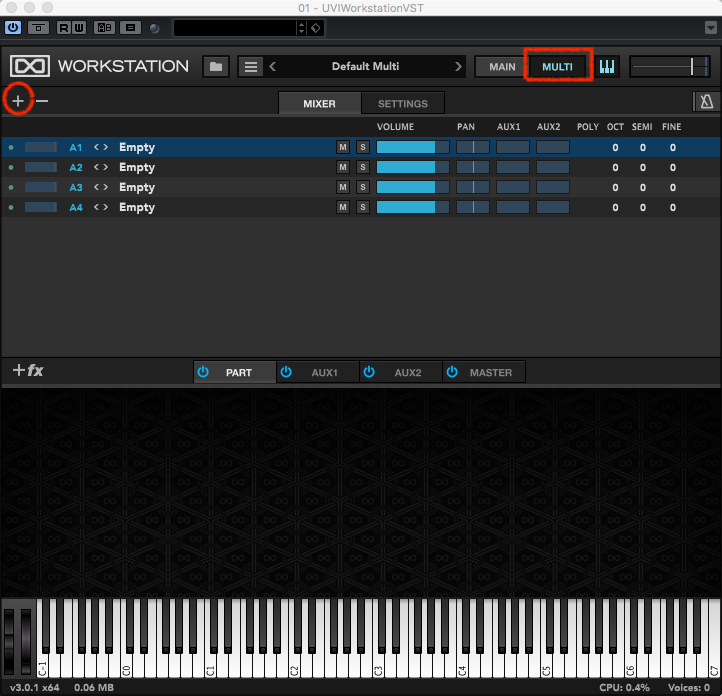This screenshot has height=696, width=722.
Task: Toggle the metronome icon
Action: tap(707, 101)
